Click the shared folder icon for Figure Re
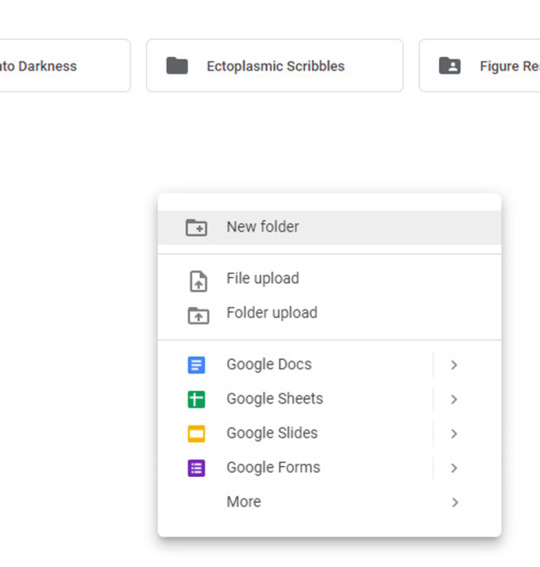Image resolution: width=540 pixels, height=567 pixels. point(450,65)
